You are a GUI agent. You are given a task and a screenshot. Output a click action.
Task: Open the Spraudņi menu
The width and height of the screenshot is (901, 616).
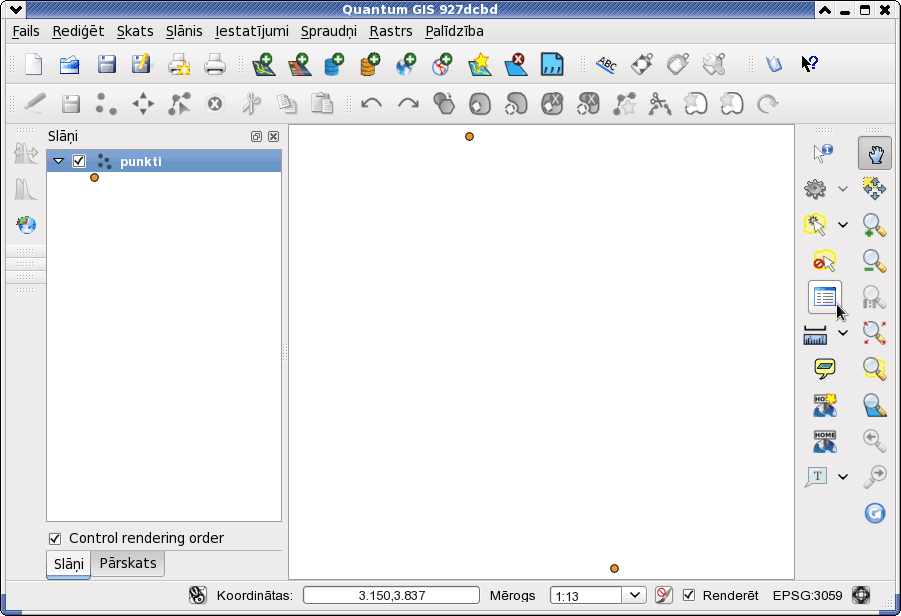click(329, 31)
